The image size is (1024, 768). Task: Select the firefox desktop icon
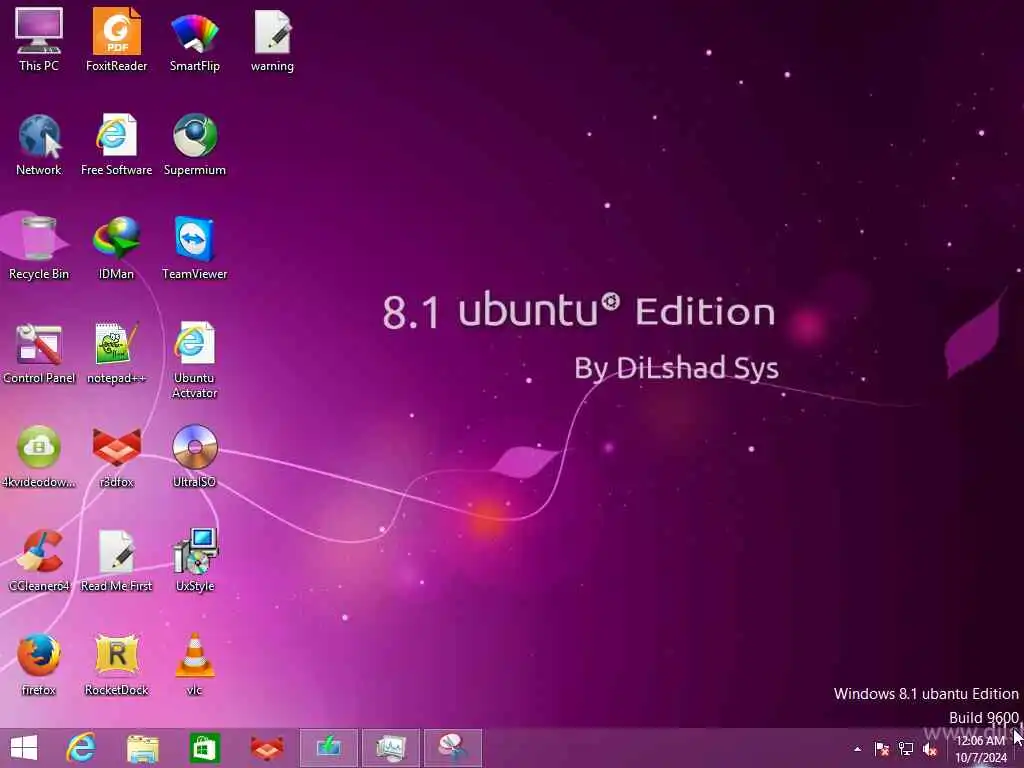tap(39, 664)
